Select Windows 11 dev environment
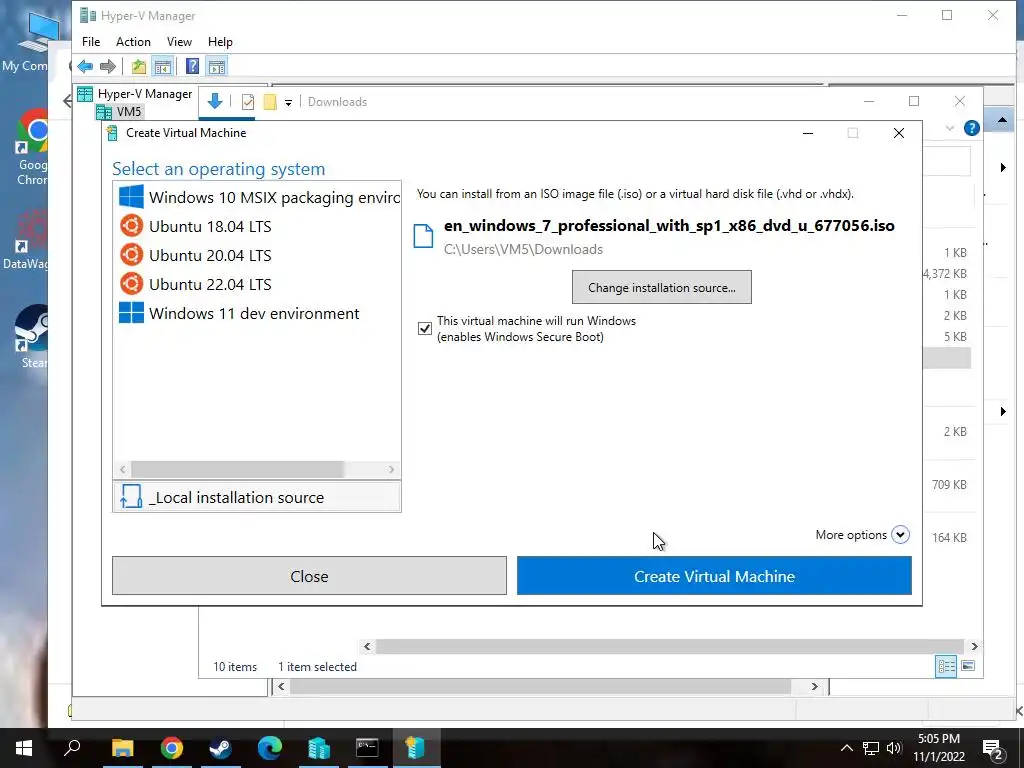 click(257, 313)
